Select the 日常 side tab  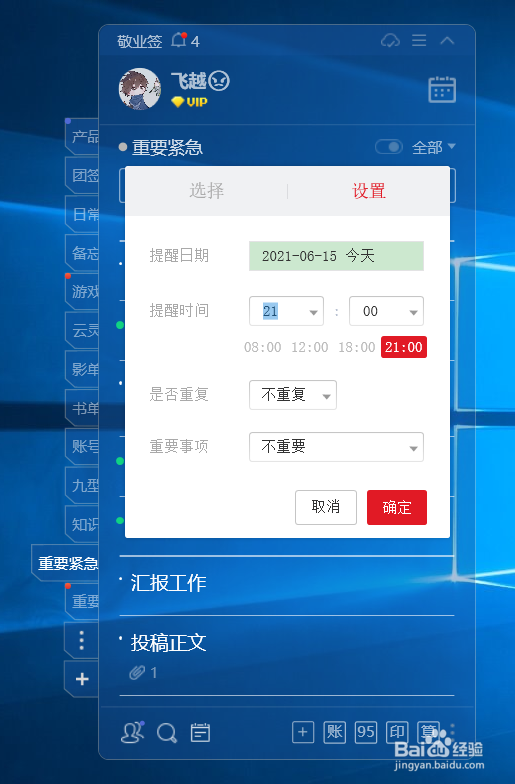(82, 214)
